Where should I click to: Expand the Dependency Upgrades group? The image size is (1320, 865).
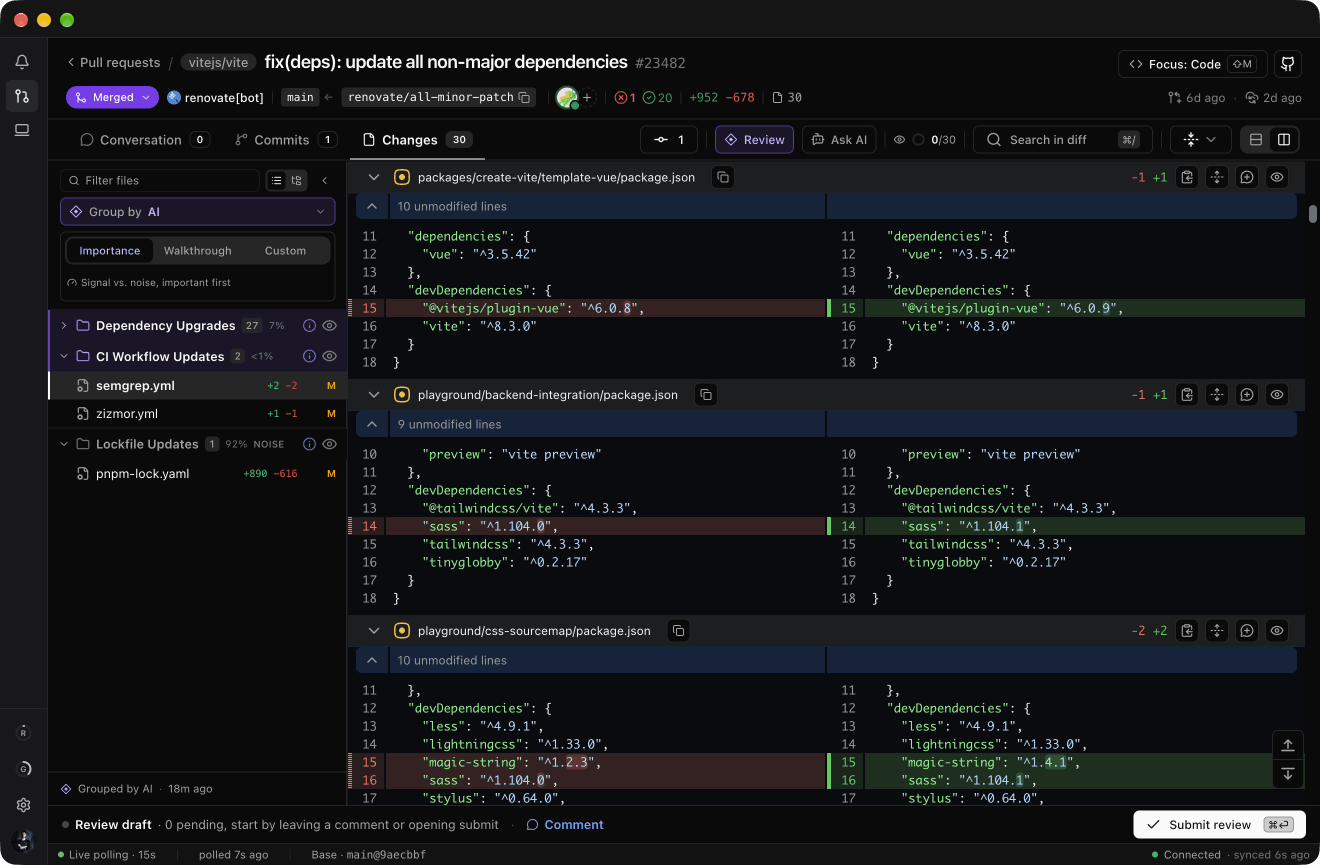coord(64,326)
